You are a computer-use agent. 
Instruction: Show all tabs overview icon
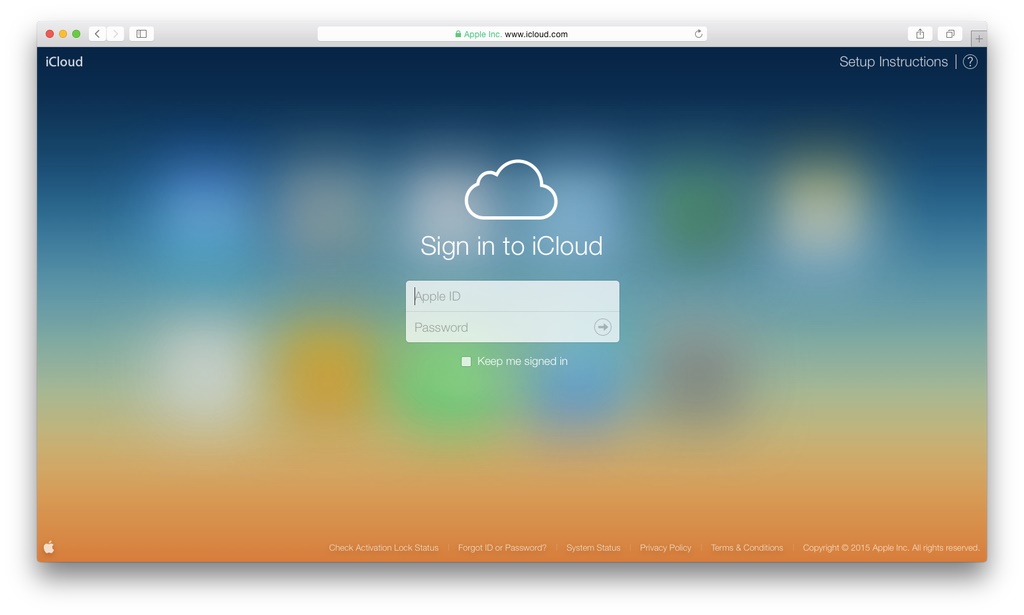click(x=950, y=34)
